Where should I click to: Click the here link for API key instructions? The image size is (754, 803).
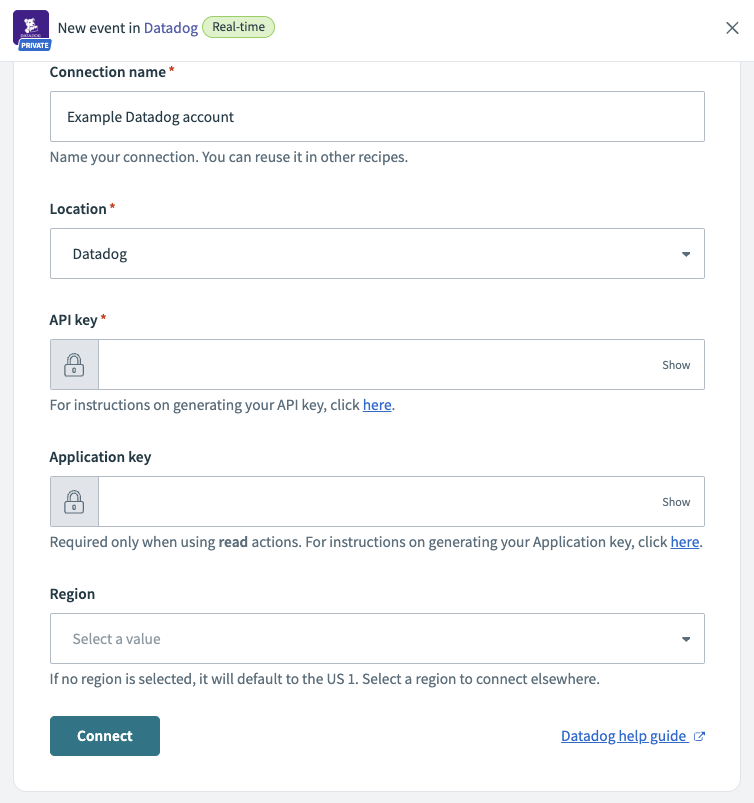pyautogui.click(x=377, y=405)
